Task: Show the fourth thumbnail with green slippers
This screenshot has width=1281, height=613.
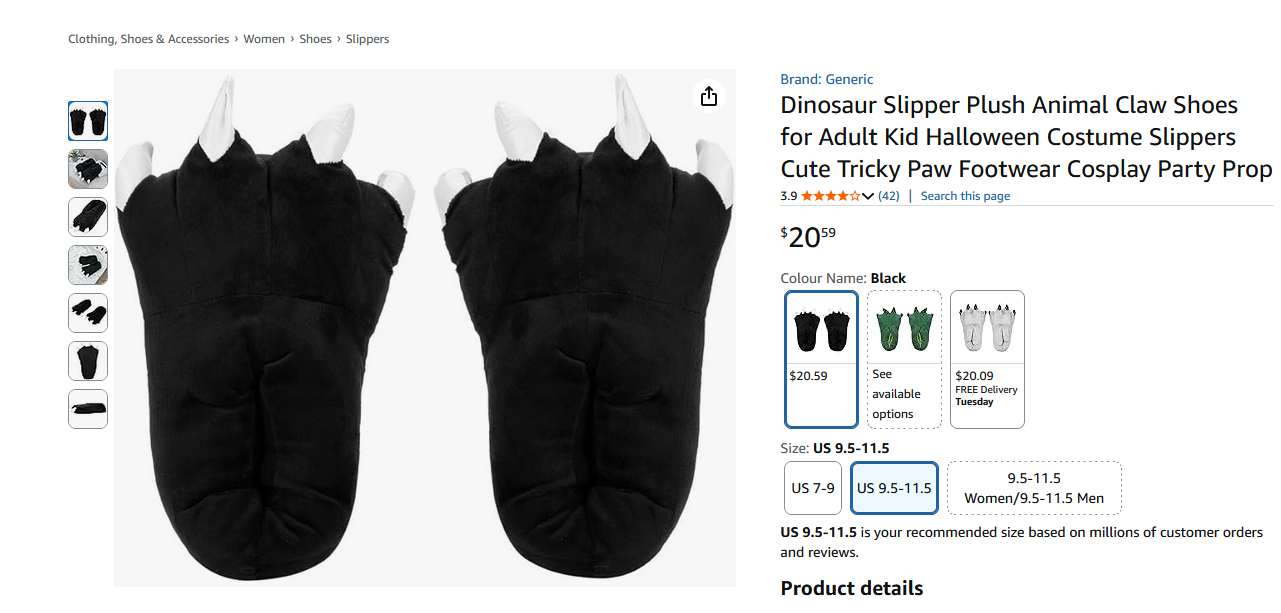Action: (88, 265)
